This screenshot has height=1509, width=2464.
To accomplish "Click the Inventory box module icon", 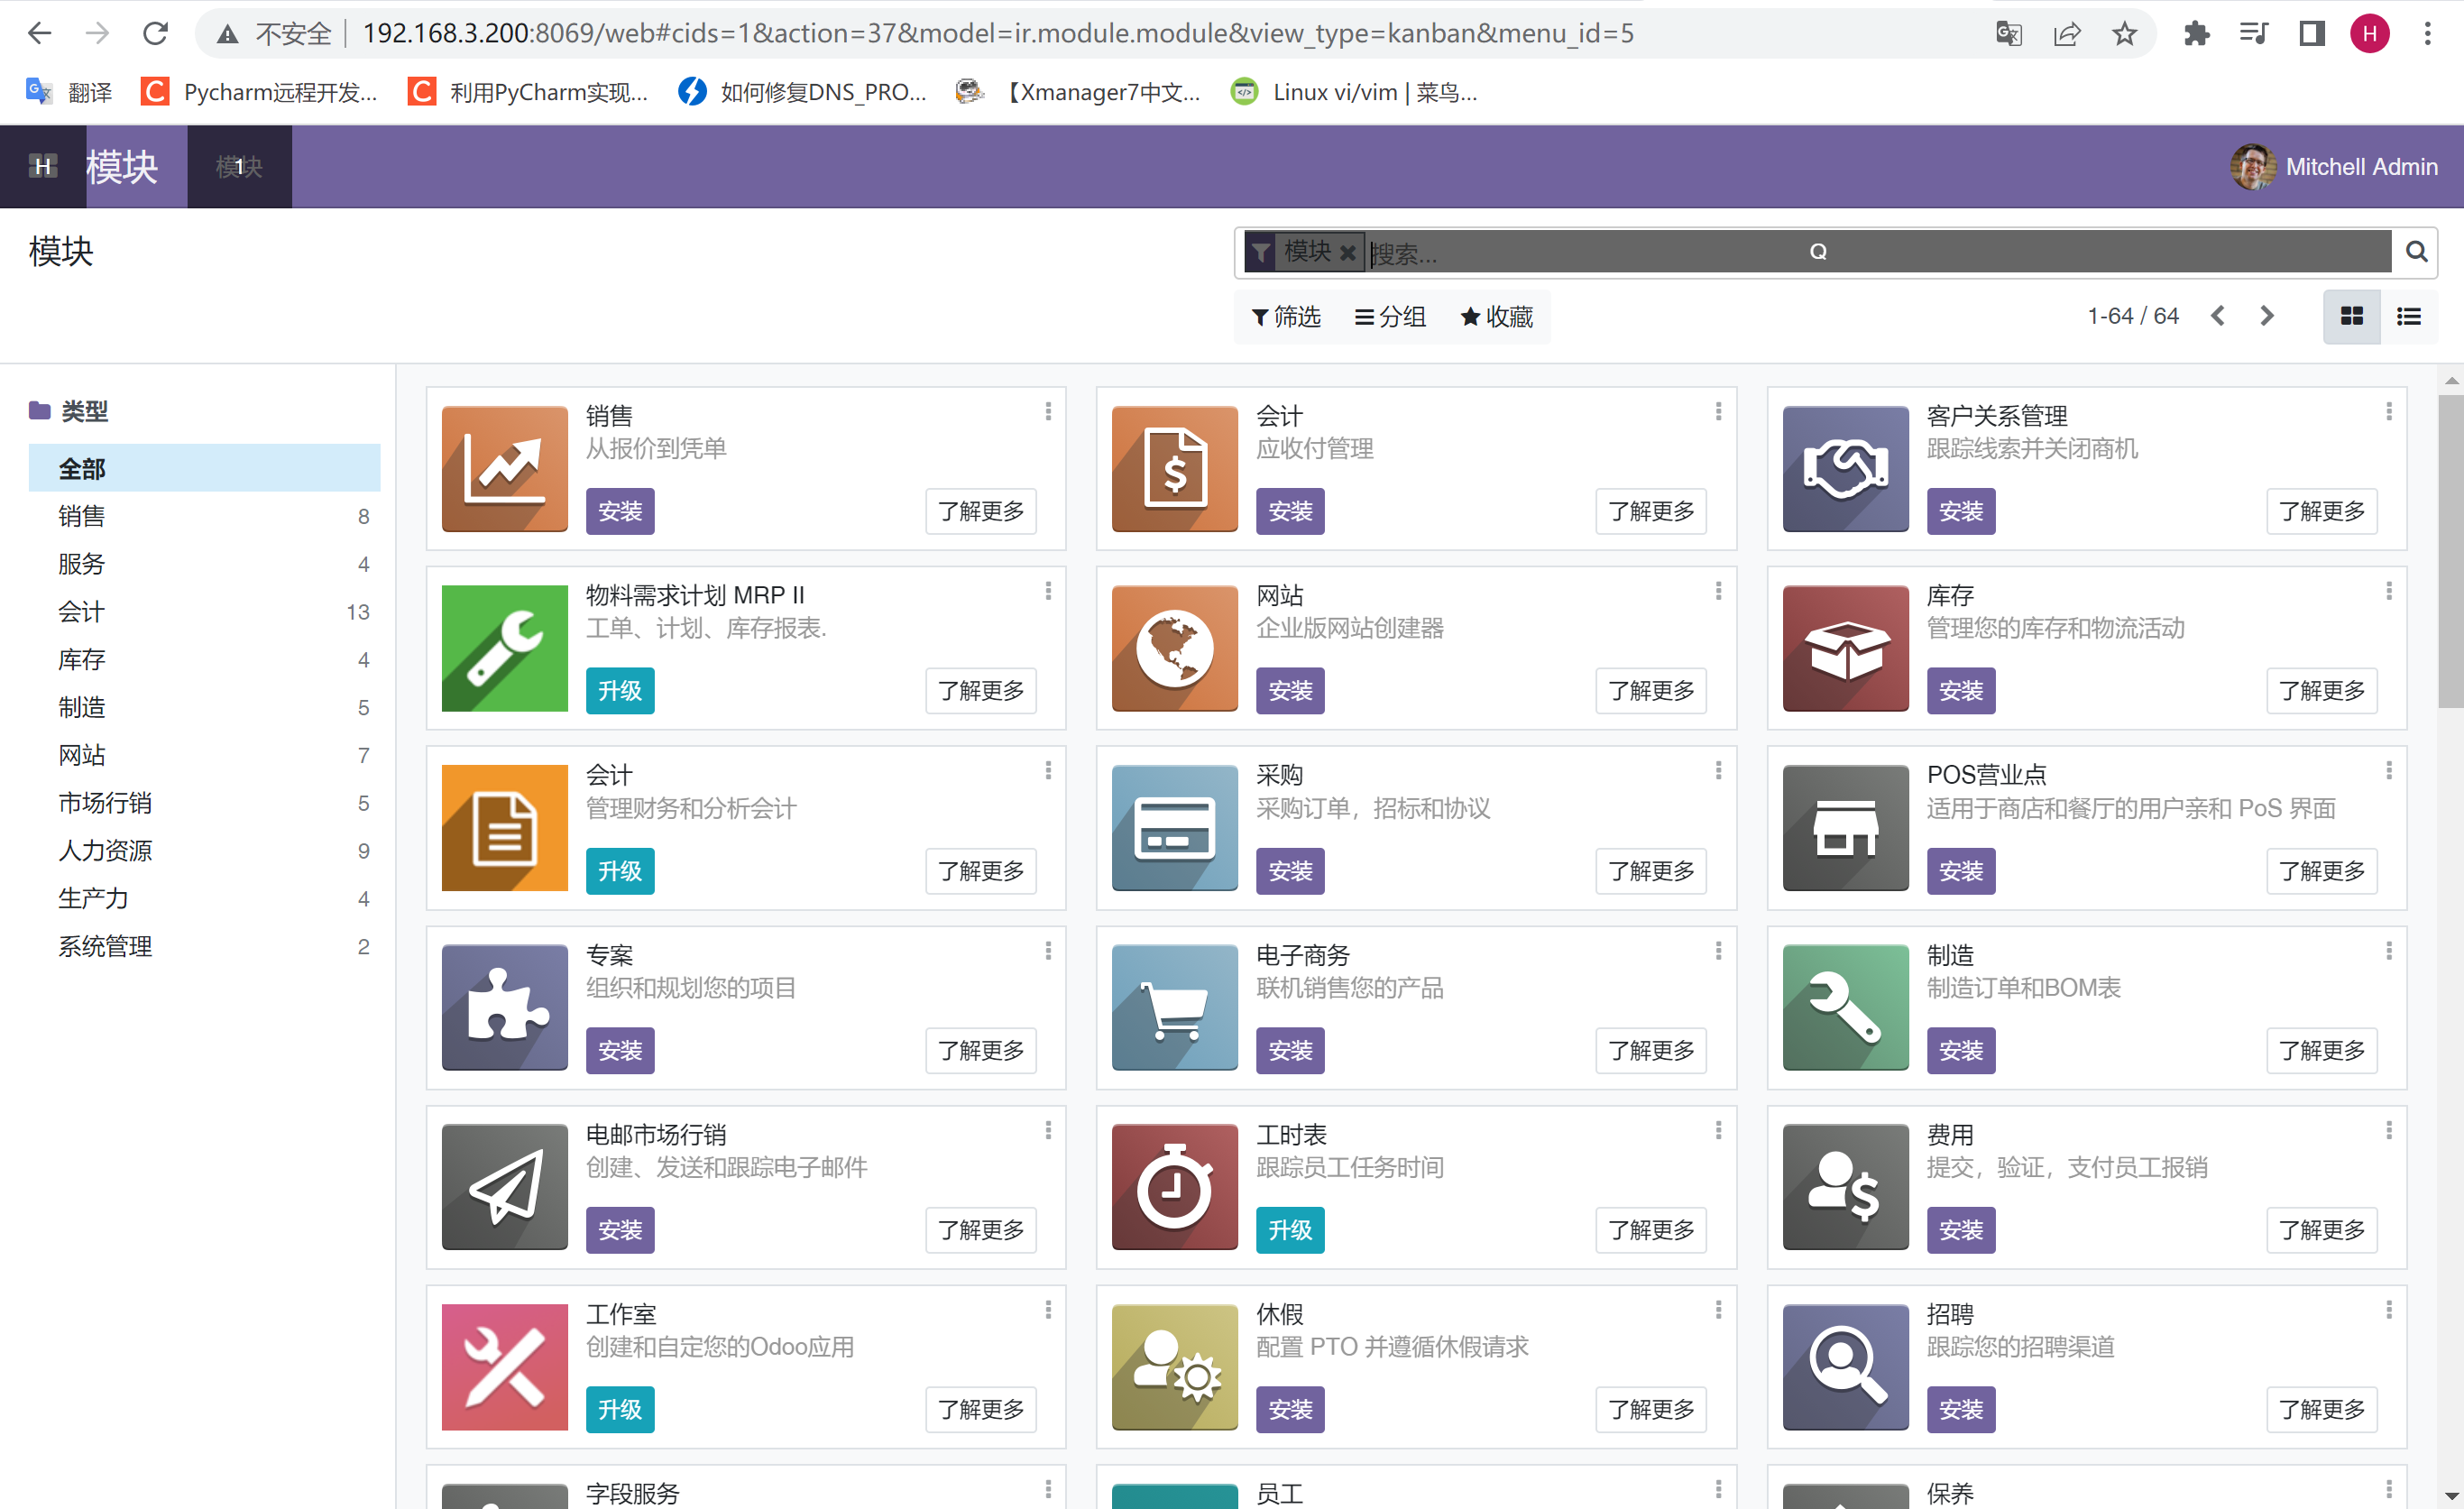I will click(1845, 648).
